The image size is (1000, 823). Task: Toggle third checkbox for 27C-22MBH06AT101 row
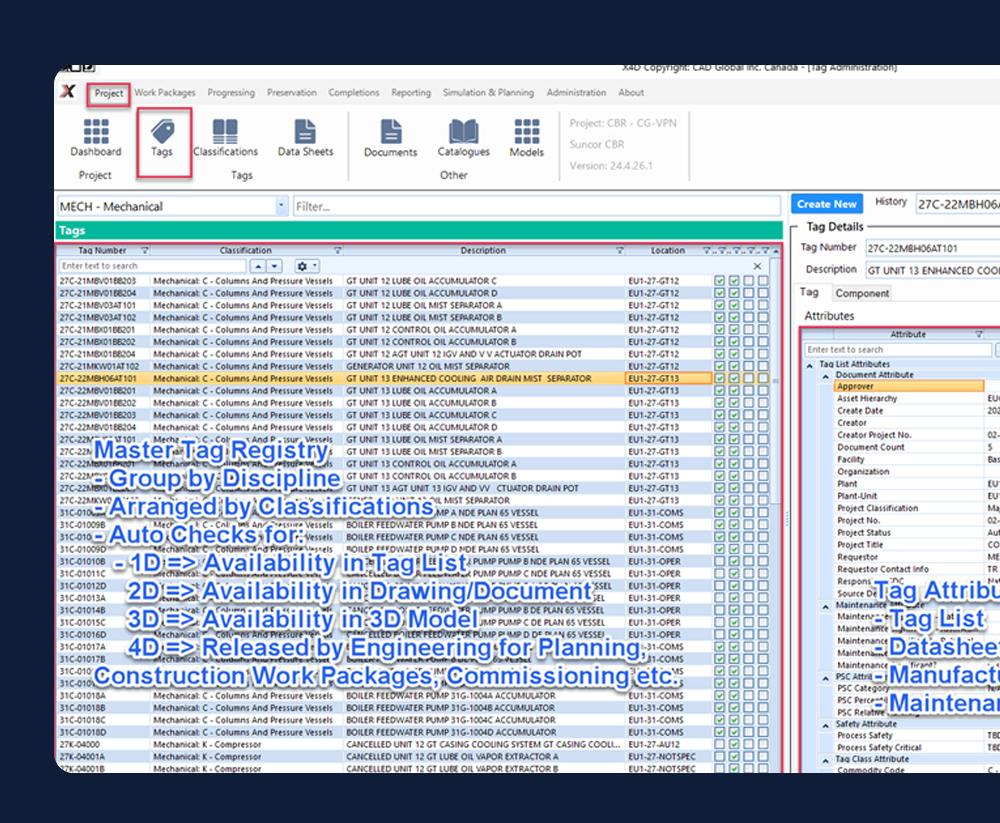749,378
